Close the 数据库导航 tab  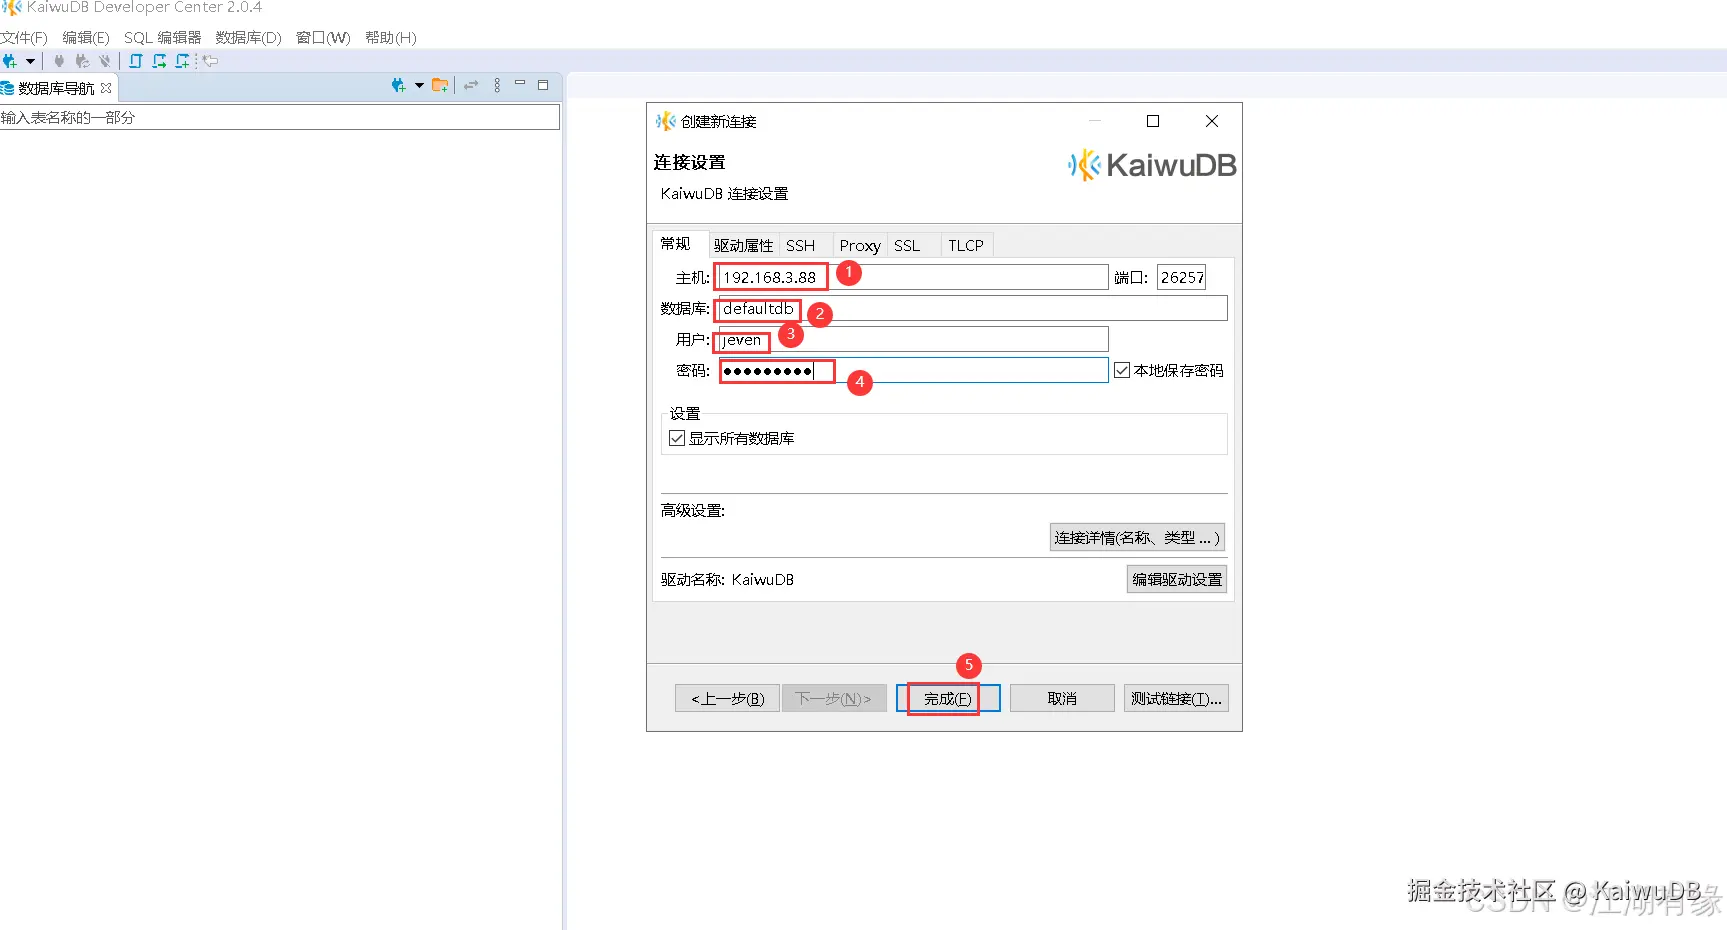click(106, 88)
